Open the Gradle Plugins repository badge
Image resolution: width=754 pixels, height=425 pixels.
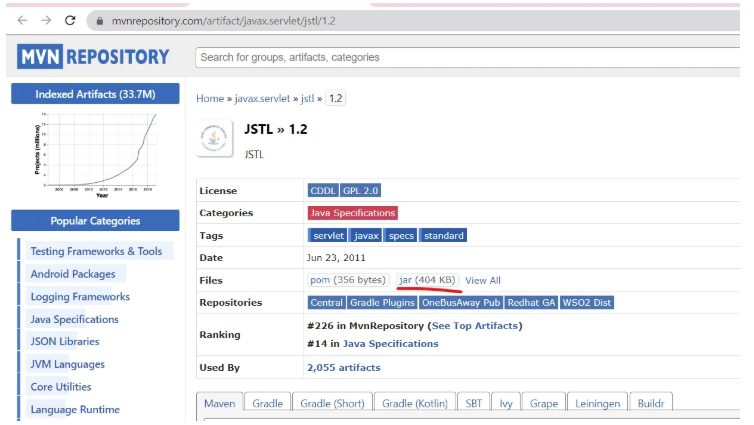382,302
